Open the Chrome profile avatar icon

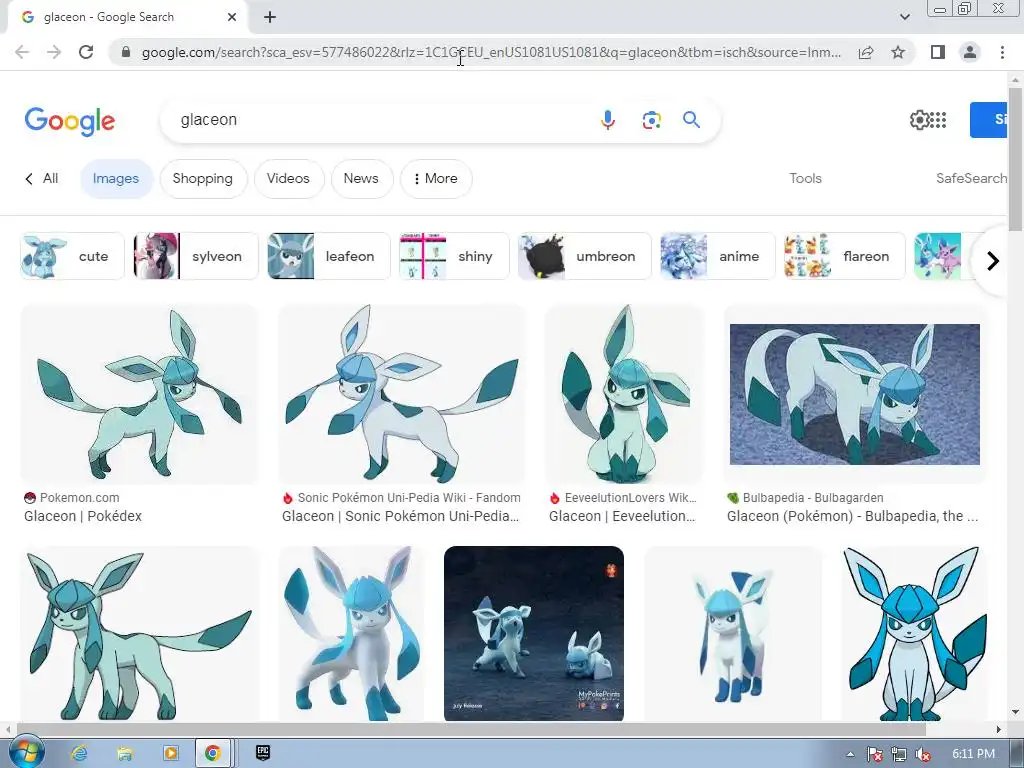970,52
